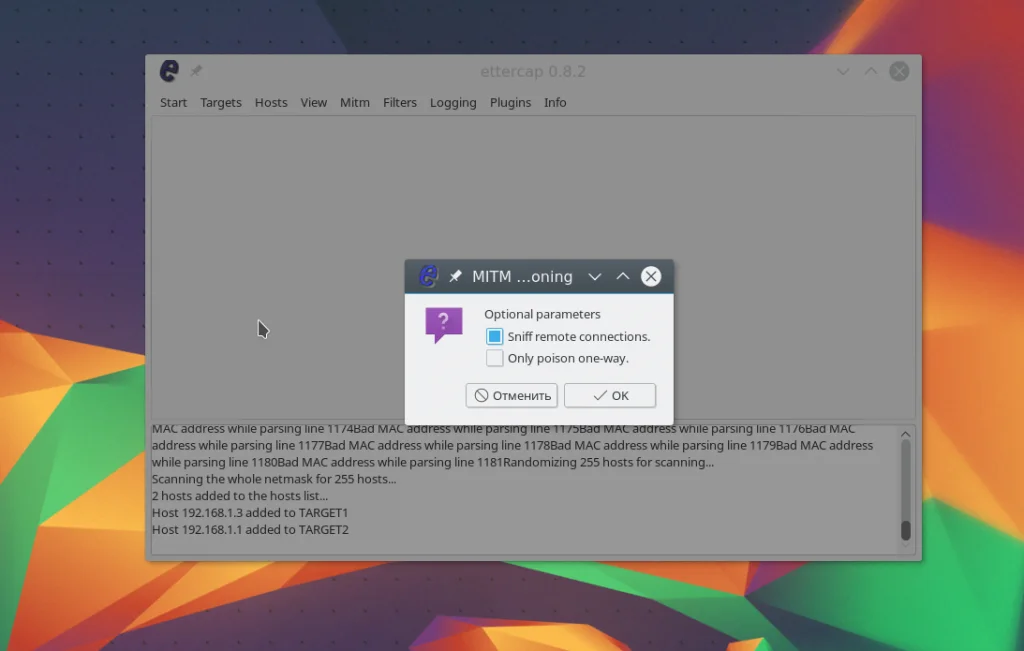Click the pin icon in ettercap main titlebar
This screenshot has width=1024, height=651.
coord(196,71)
